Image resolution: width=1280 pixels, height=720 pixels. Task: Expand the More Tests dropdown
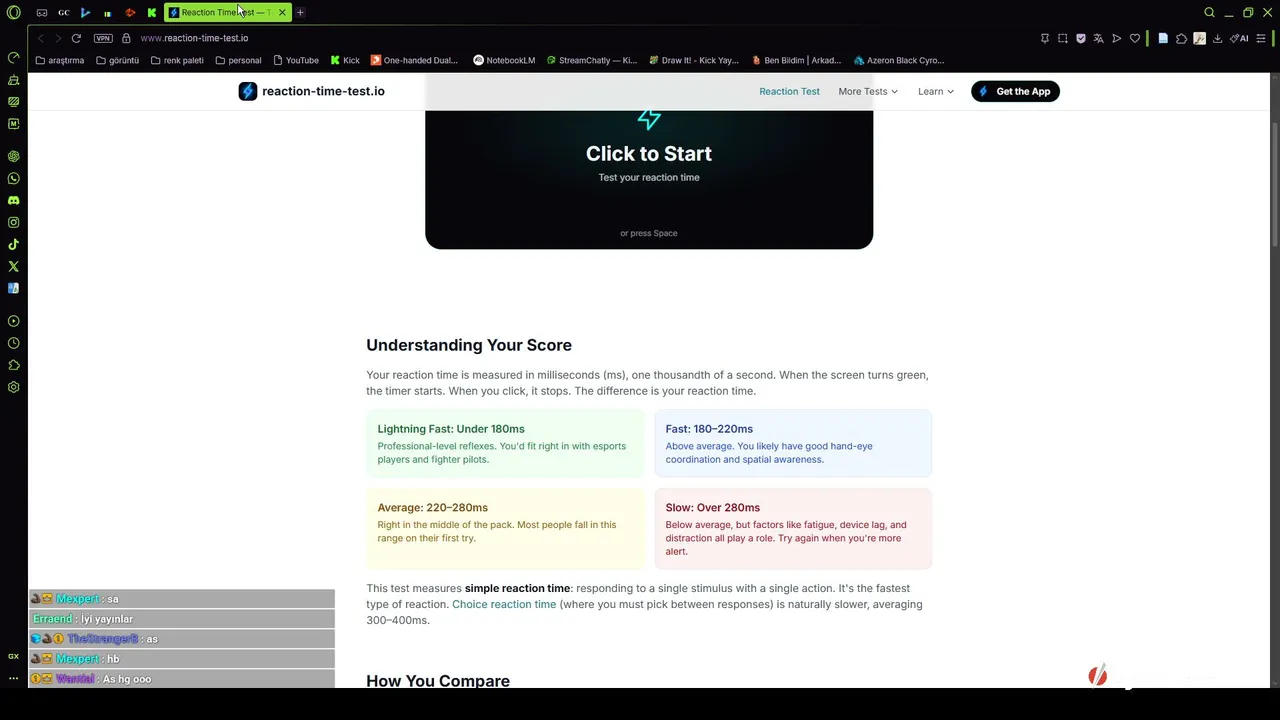pyautogui.click(x=868, y=91)
